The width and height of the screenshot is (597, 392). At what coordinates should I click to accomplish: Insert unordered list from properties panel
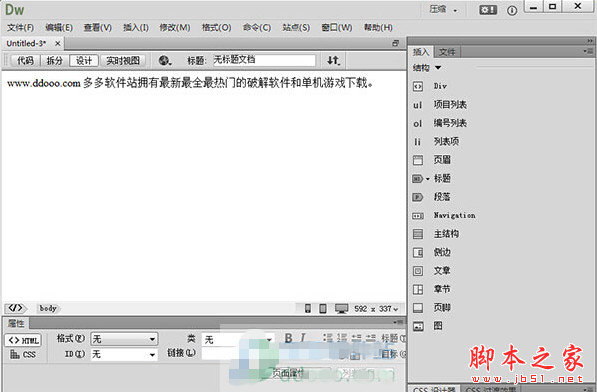327,338
